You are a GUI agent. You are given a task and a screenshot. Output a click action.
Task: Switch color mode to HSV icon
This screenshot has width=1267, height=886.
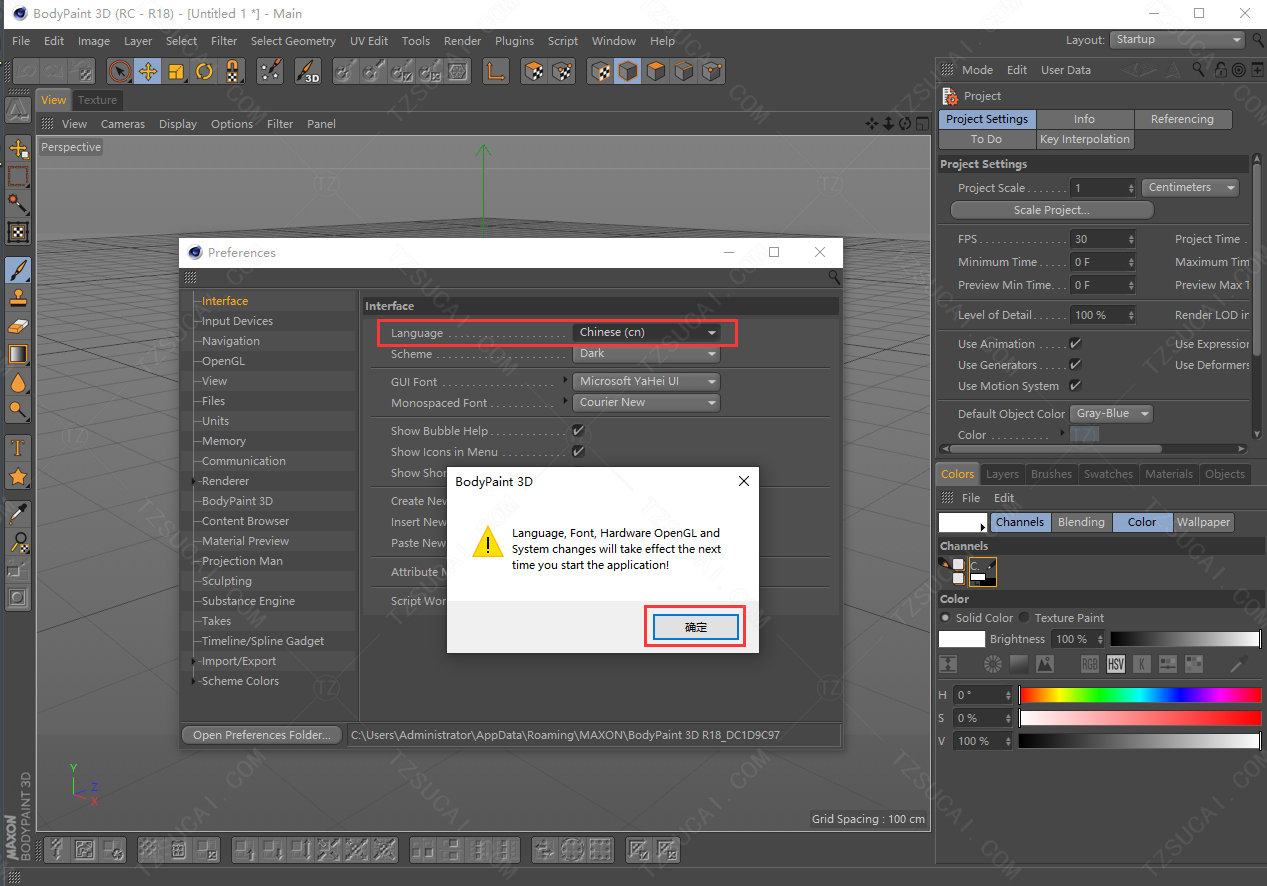point(1115,664)
